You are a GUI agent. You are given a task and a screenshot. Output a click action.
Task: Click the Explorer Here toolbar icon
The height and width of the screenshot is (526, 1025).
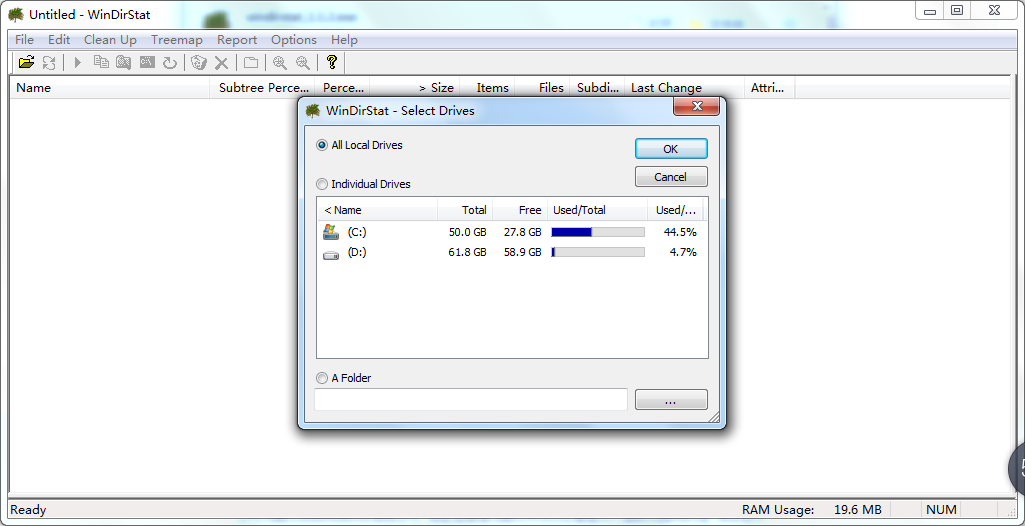[x=124, y=63]
